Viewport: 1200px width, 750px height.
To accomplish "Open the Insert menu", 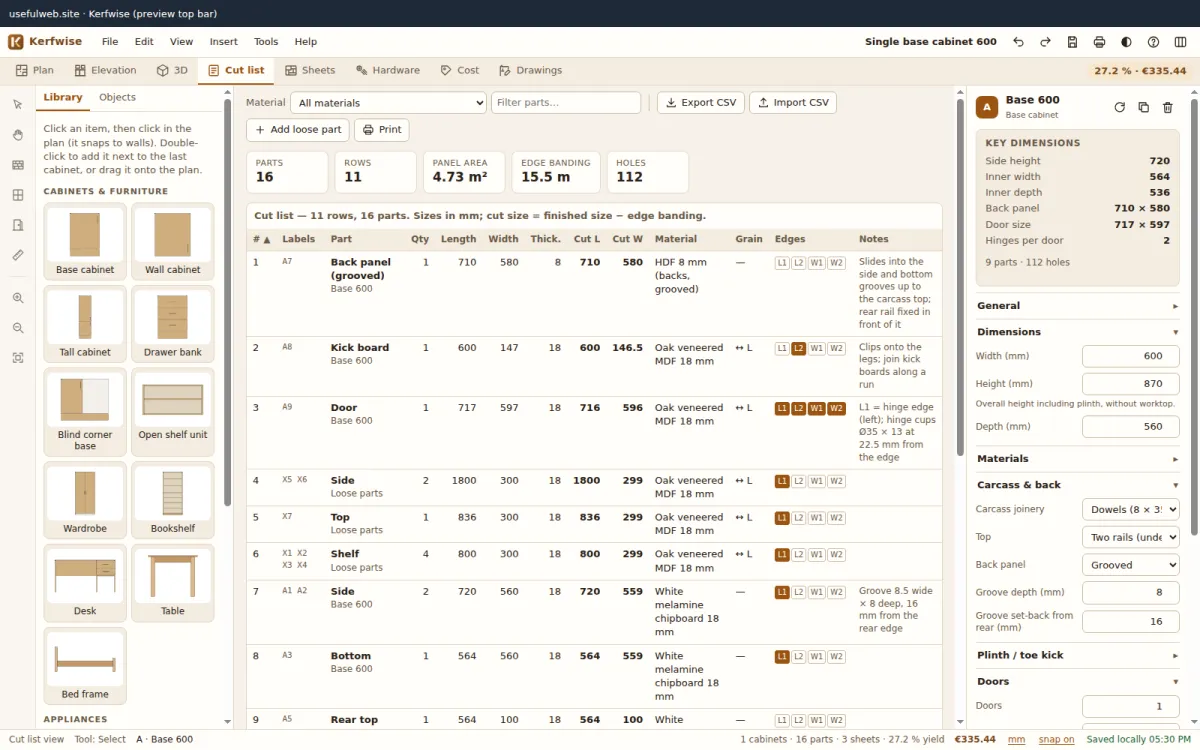I will click(224, 42).
